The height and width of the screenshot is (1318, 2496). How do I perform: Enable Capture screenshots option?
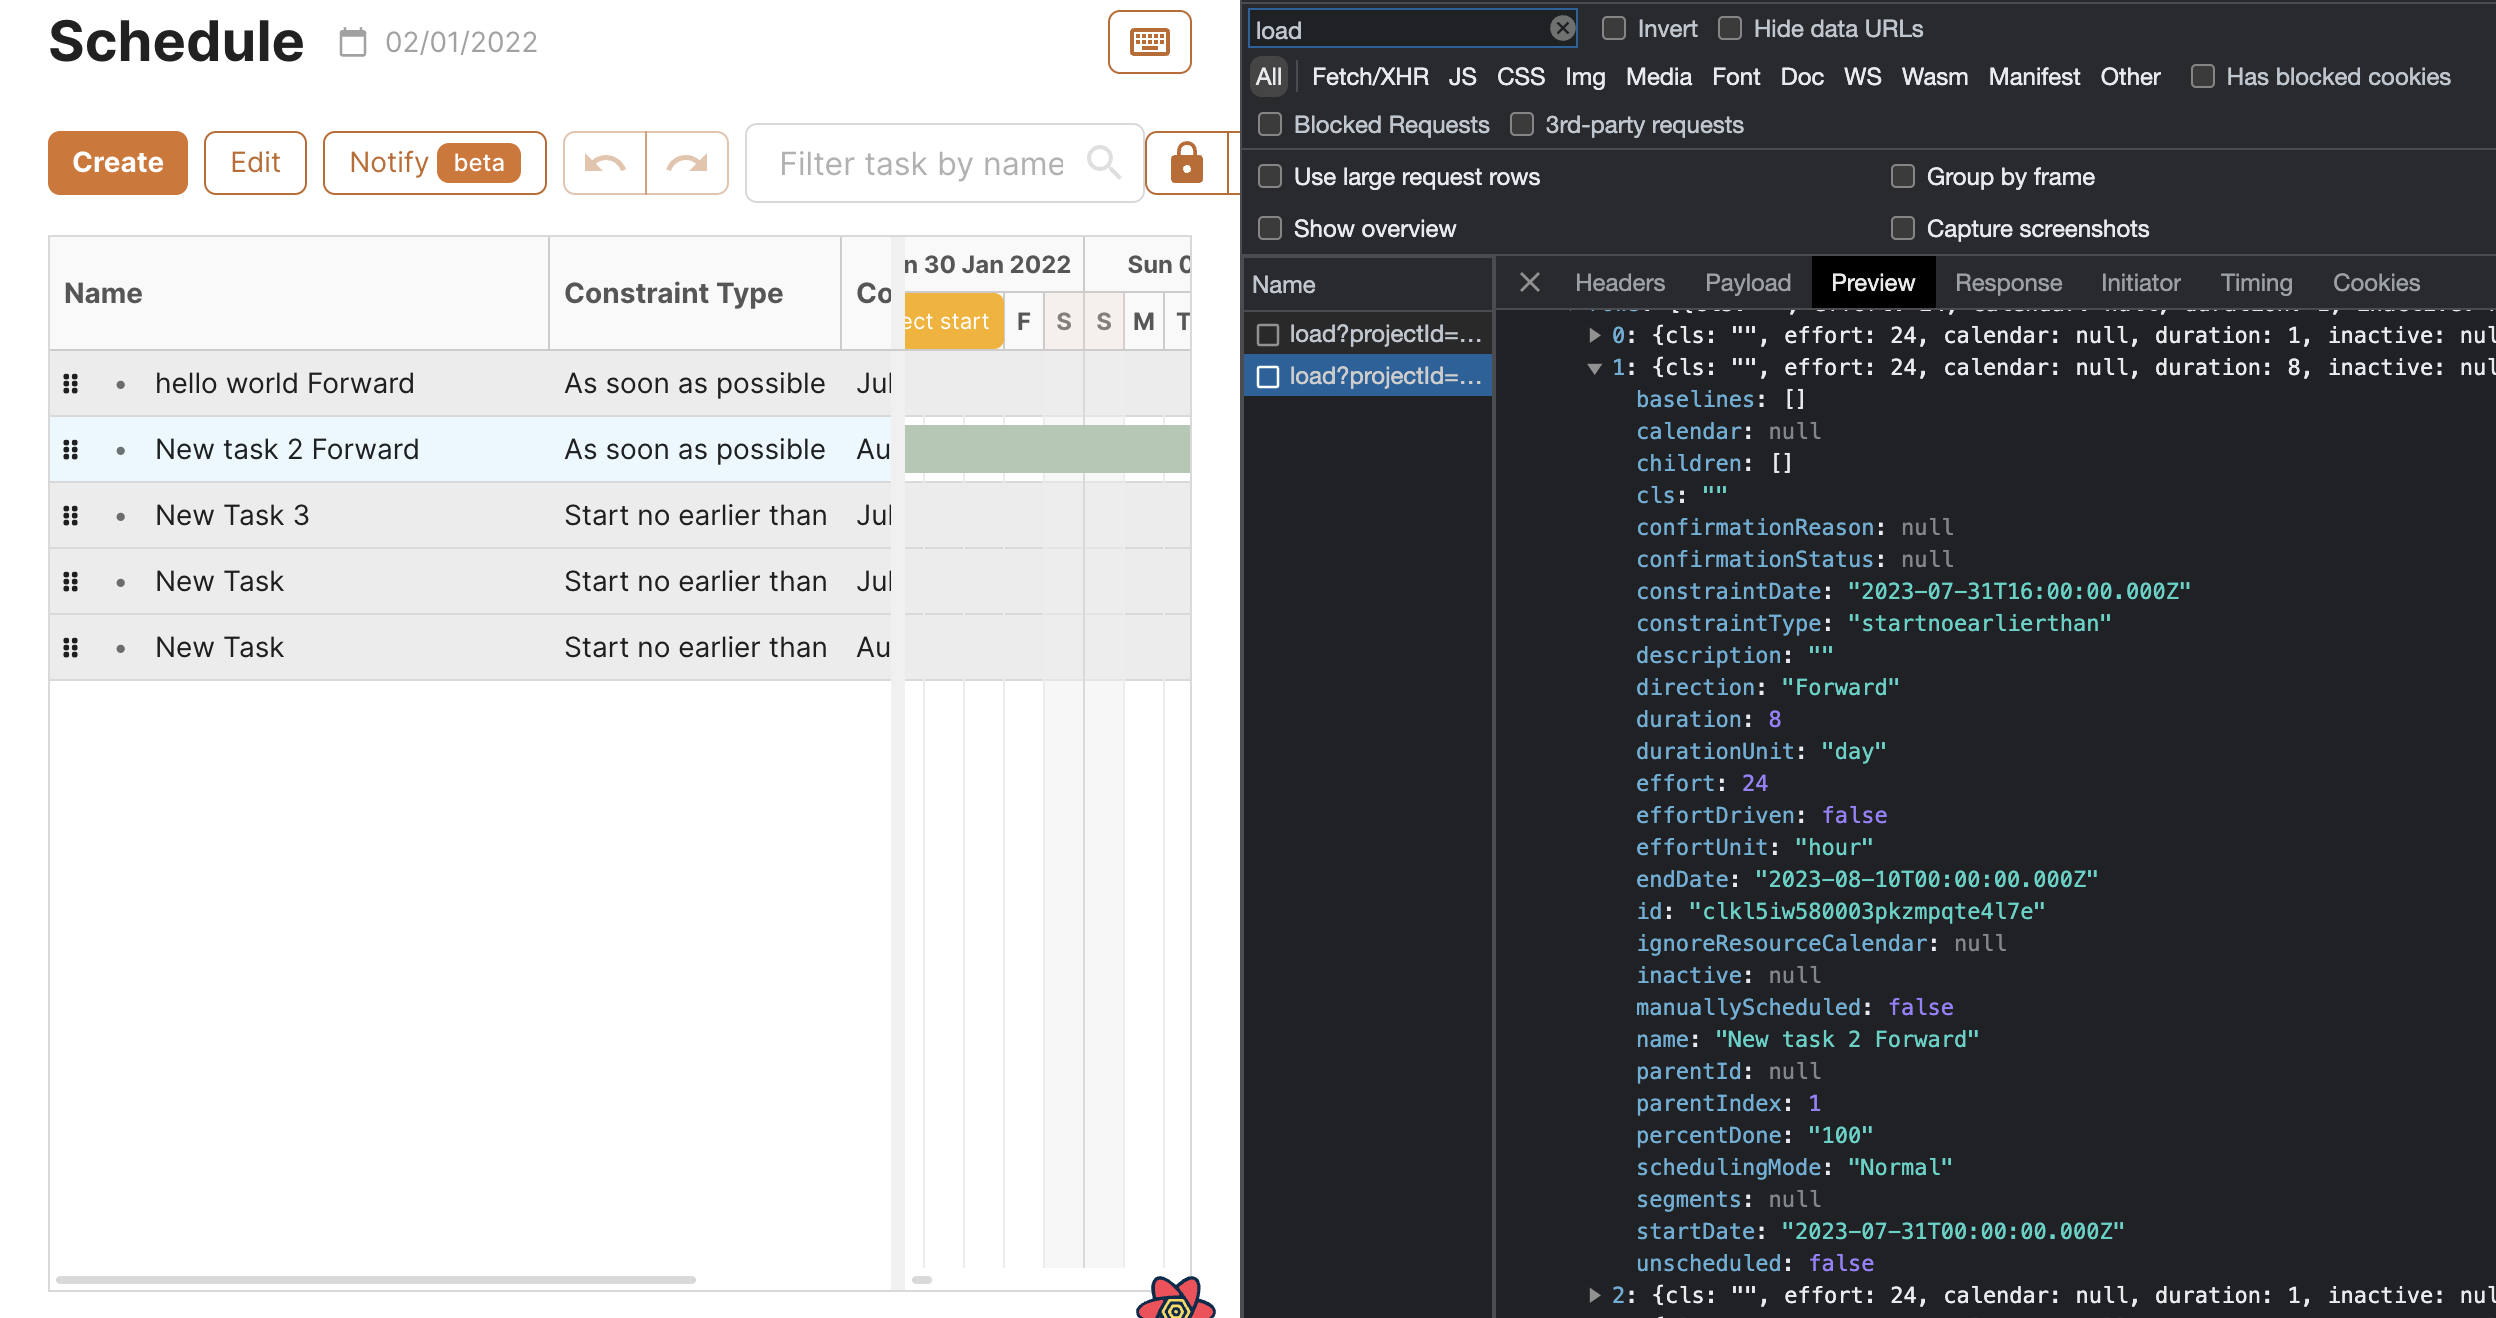[x=1902, y=228]
